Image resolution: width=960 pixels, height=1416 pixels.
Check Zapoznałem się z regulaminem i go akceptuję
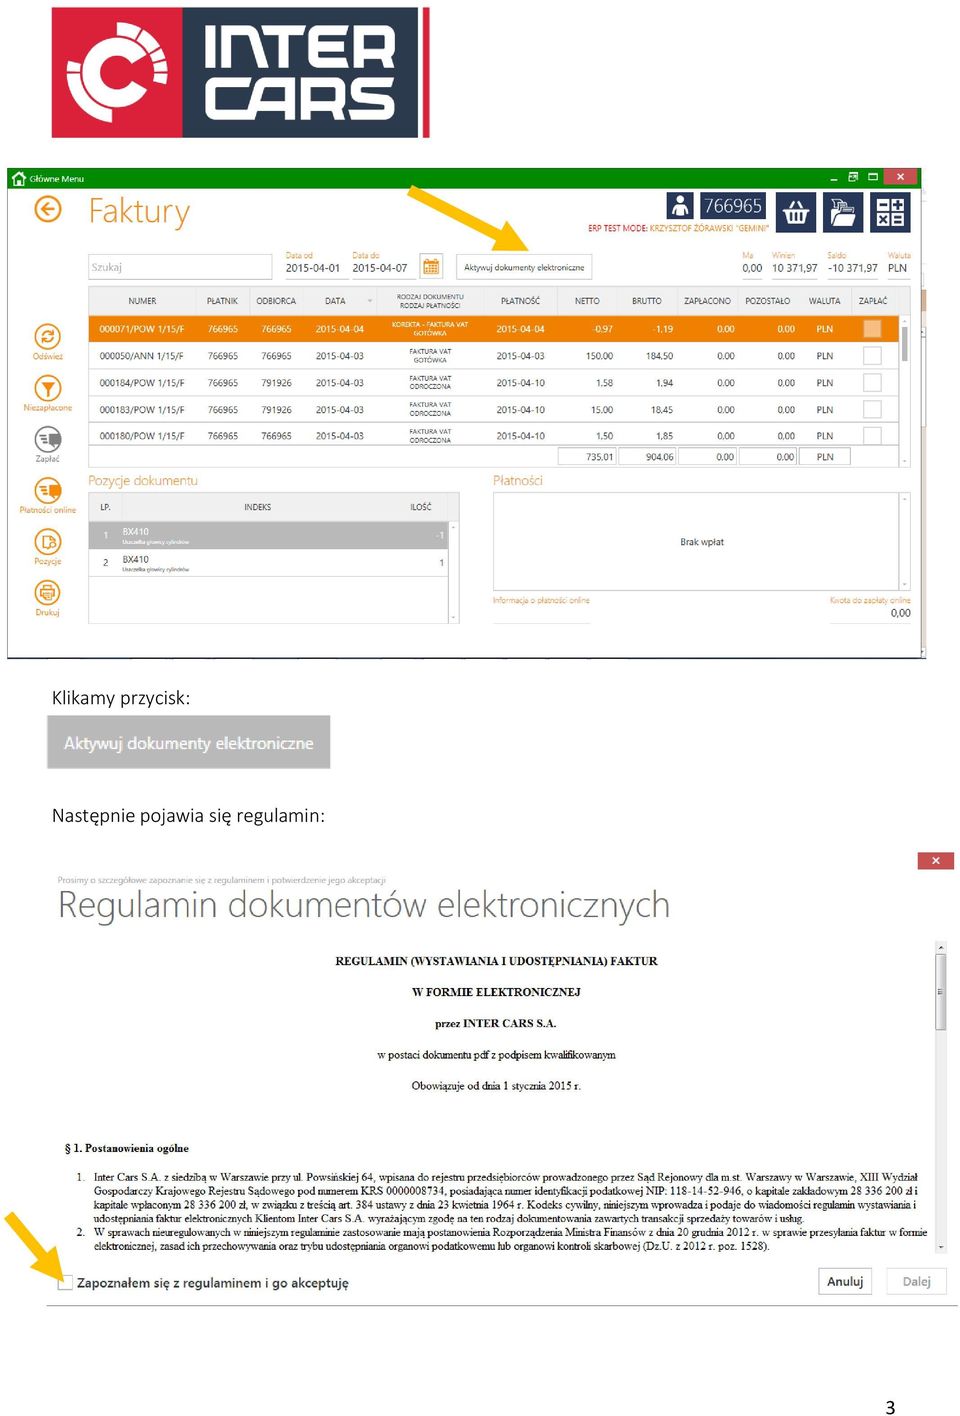[66, 1283]
